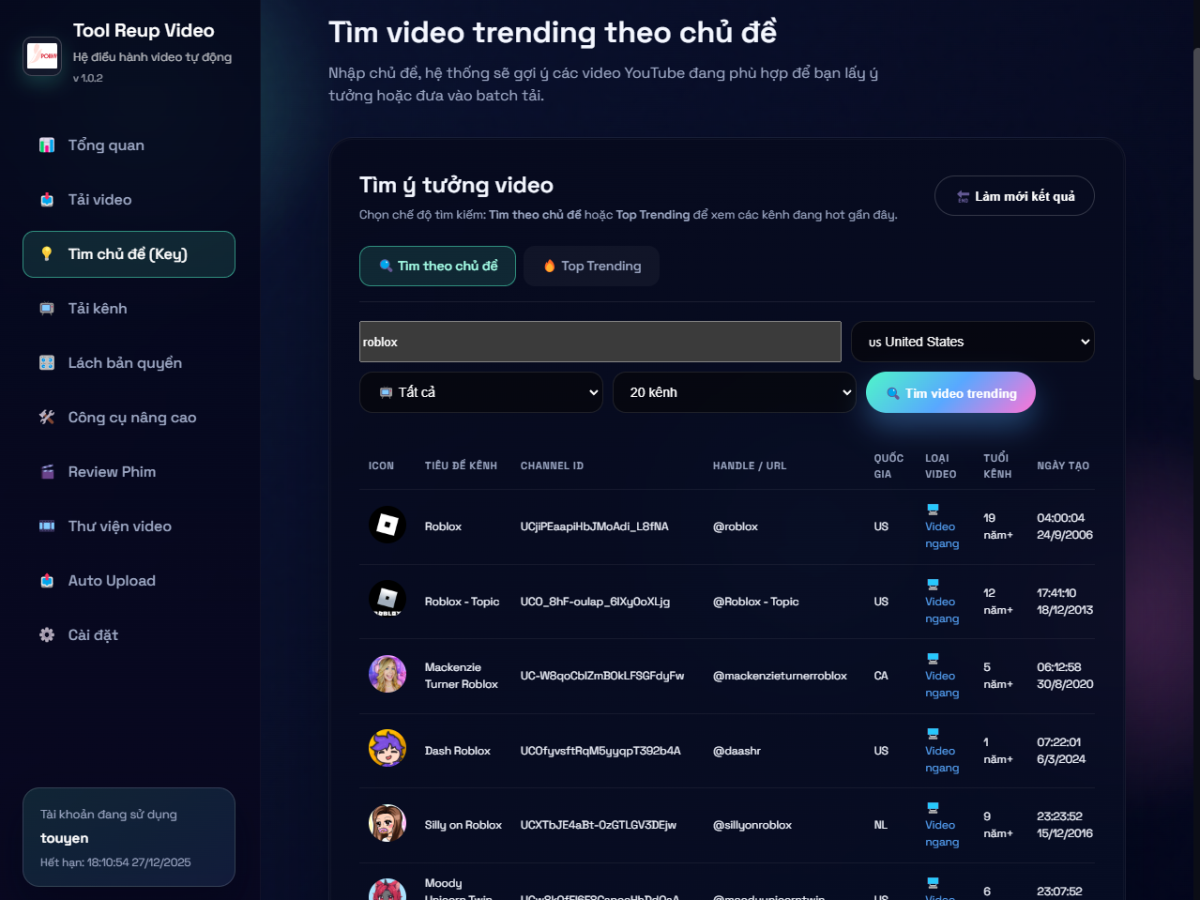Open Auto Upload page
1200x900 pixels.
[111, 581]
